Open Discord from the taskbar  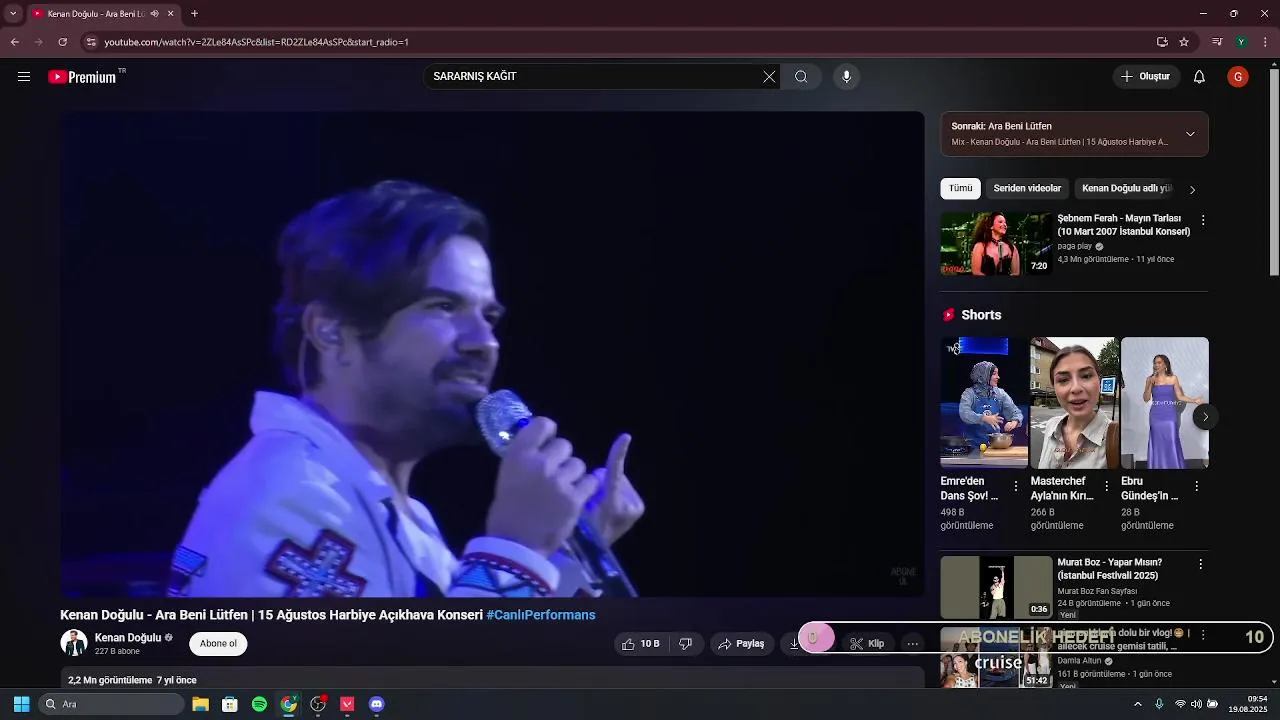(x=376, y=704)
